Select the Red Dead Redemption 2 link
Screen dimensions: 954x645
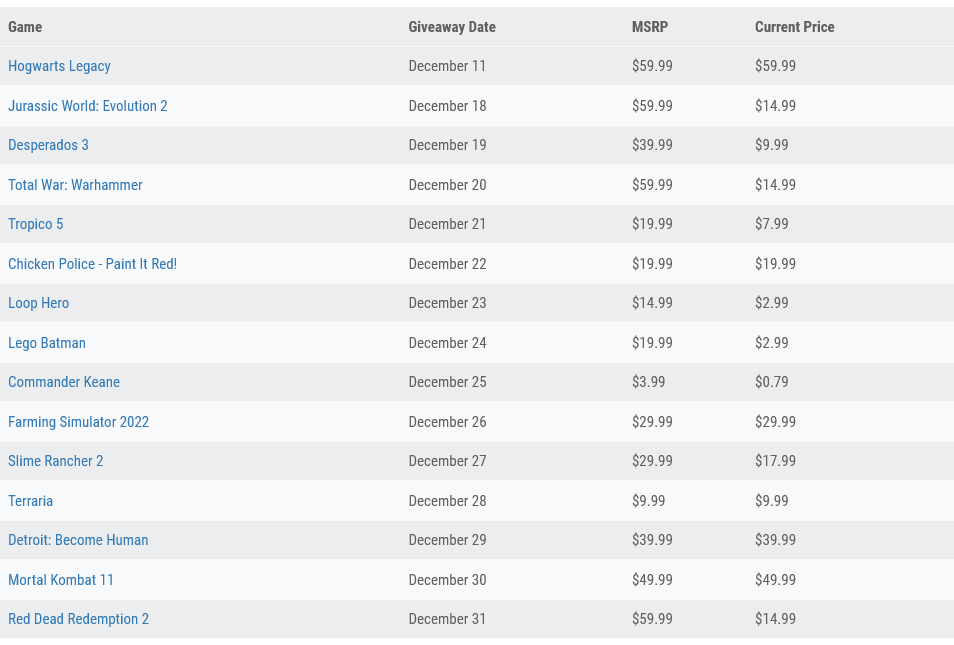click(78, 619)
